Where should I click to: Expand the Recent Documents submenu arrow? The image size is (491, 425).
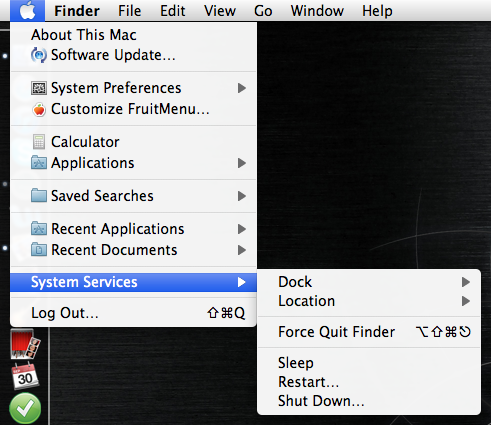pos(242,250)
